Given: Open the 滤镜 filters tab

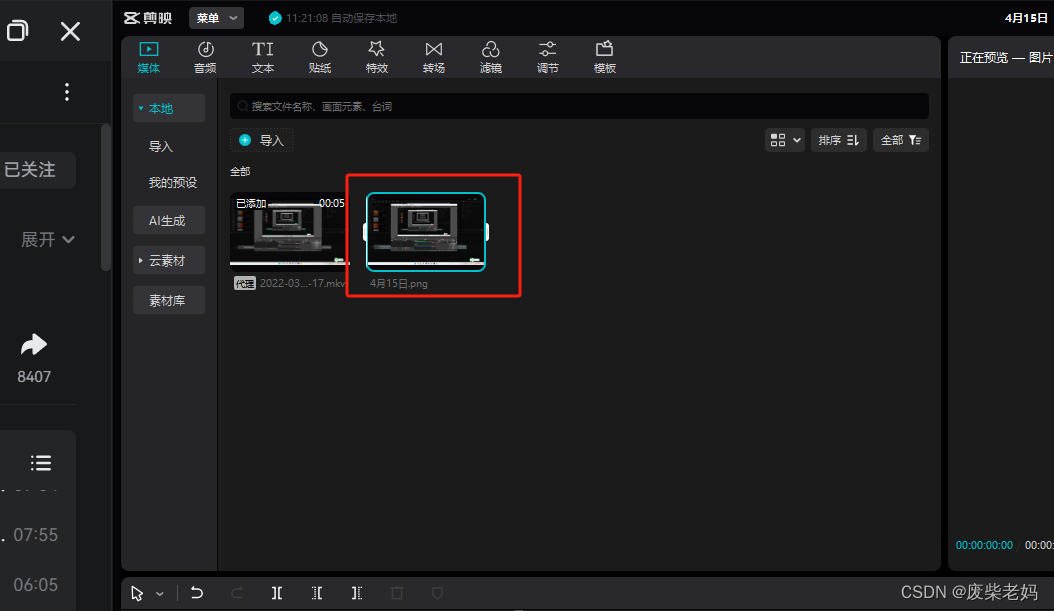Looking at the screenshot, I should pos(491,57).
